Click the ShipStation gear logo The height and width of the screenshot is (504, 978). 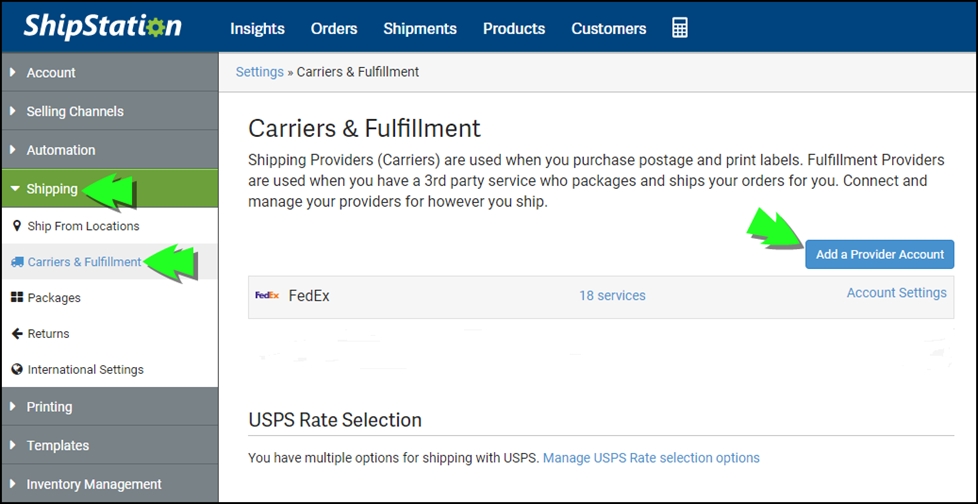click(103, 26)
